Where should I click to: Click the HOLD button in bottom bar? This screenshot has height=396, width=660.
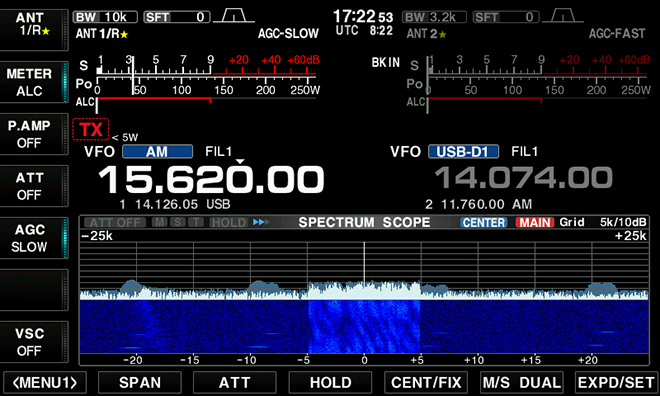330,383
